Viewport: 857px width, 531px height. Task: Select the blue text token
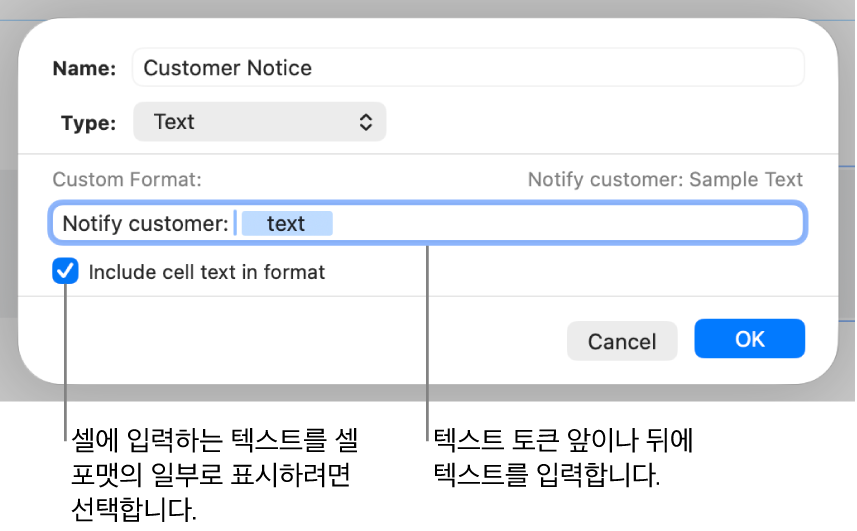click(286, 224)
